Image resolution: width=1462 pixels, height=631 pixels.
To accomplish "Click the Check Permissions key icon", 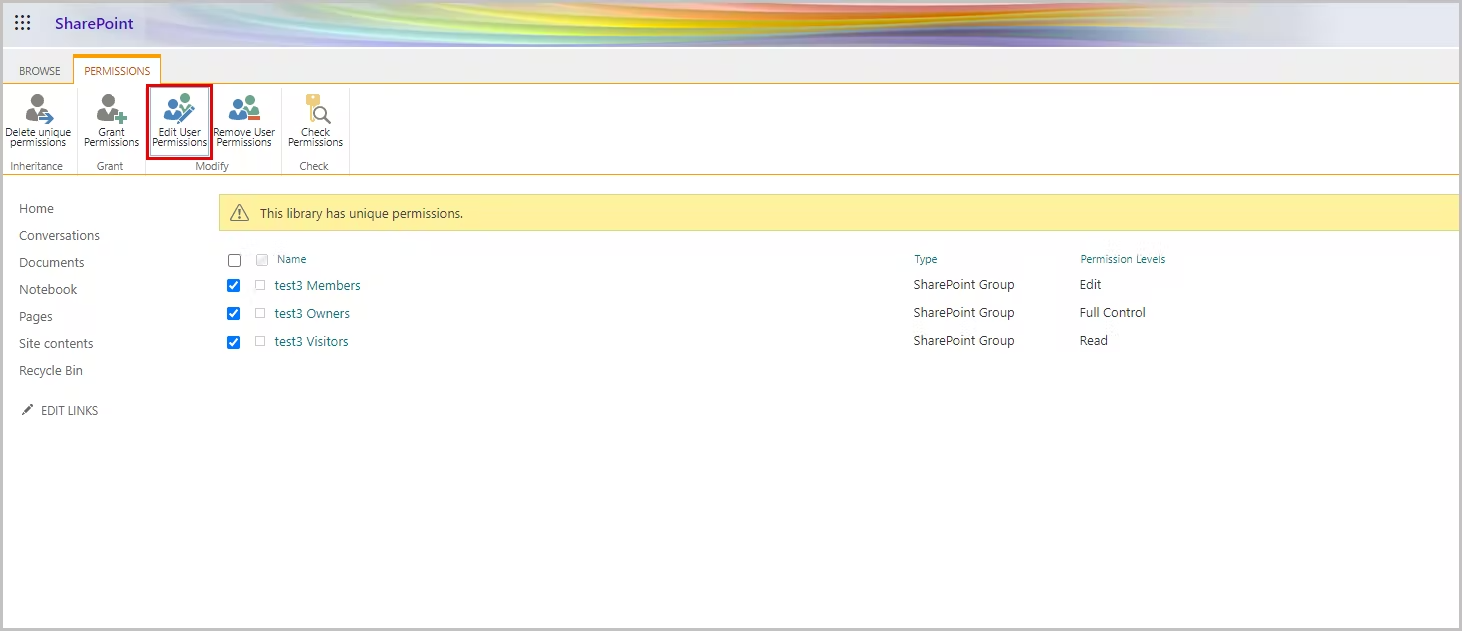I will pyautogui.click(x=316, y=108).
